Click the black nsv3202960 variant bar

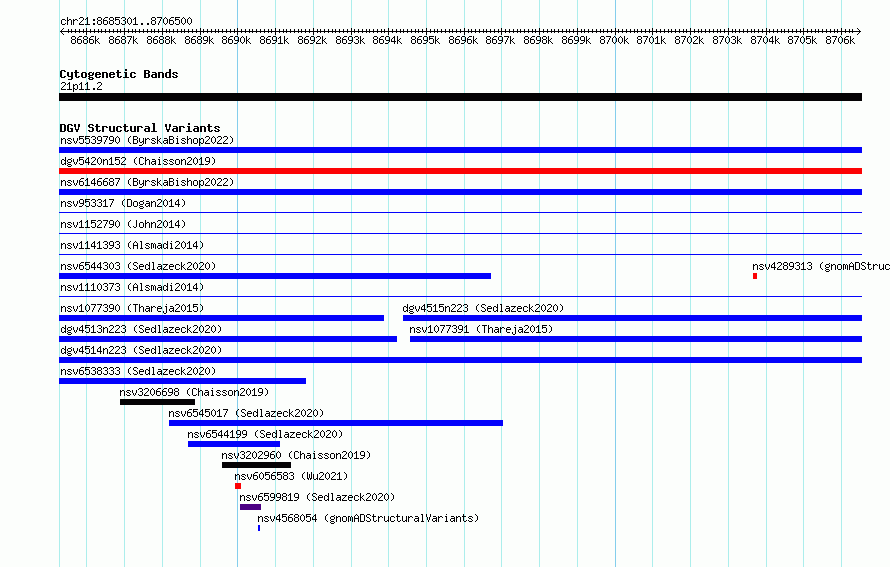click(x=256, y=465)
